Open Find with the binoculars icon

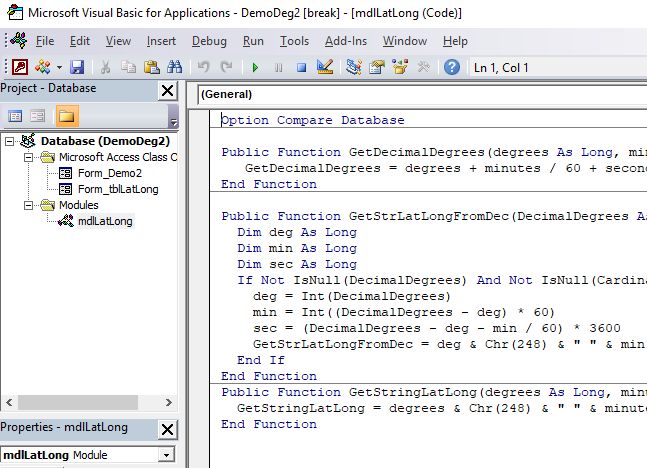(175, 67)
